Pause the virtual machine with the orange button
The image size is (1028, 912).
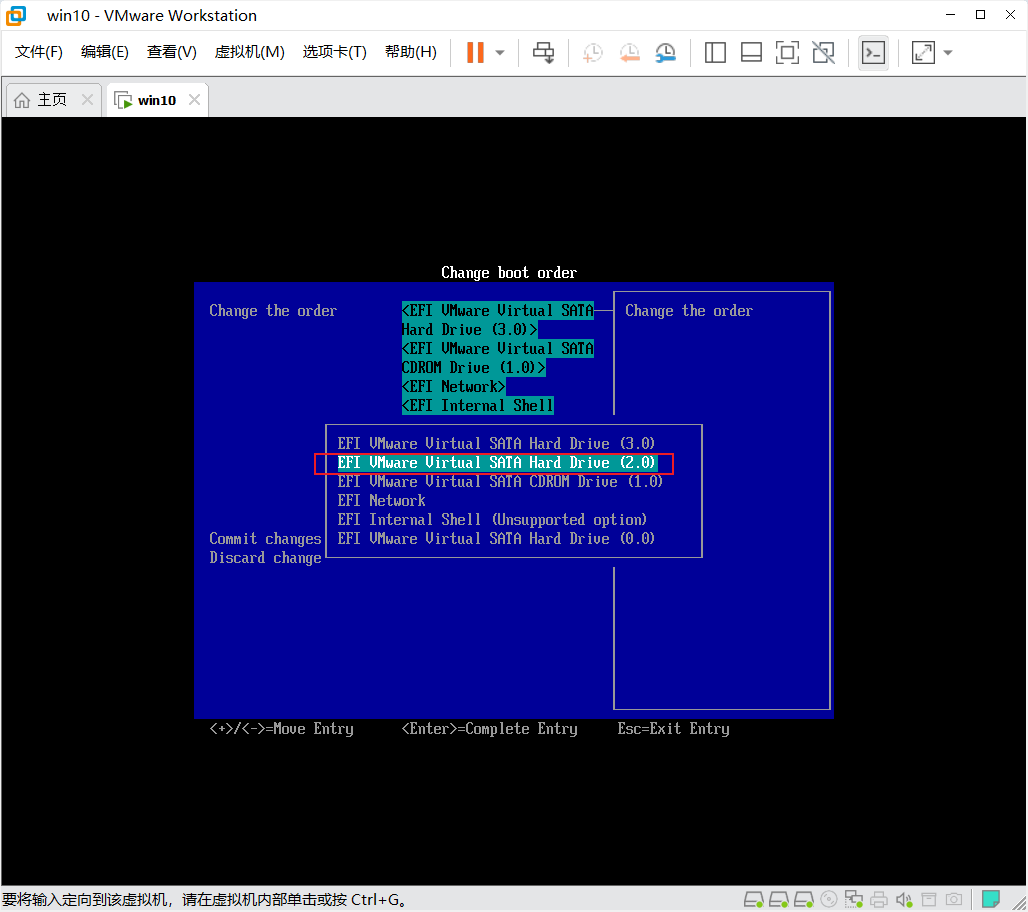[475, 52]
